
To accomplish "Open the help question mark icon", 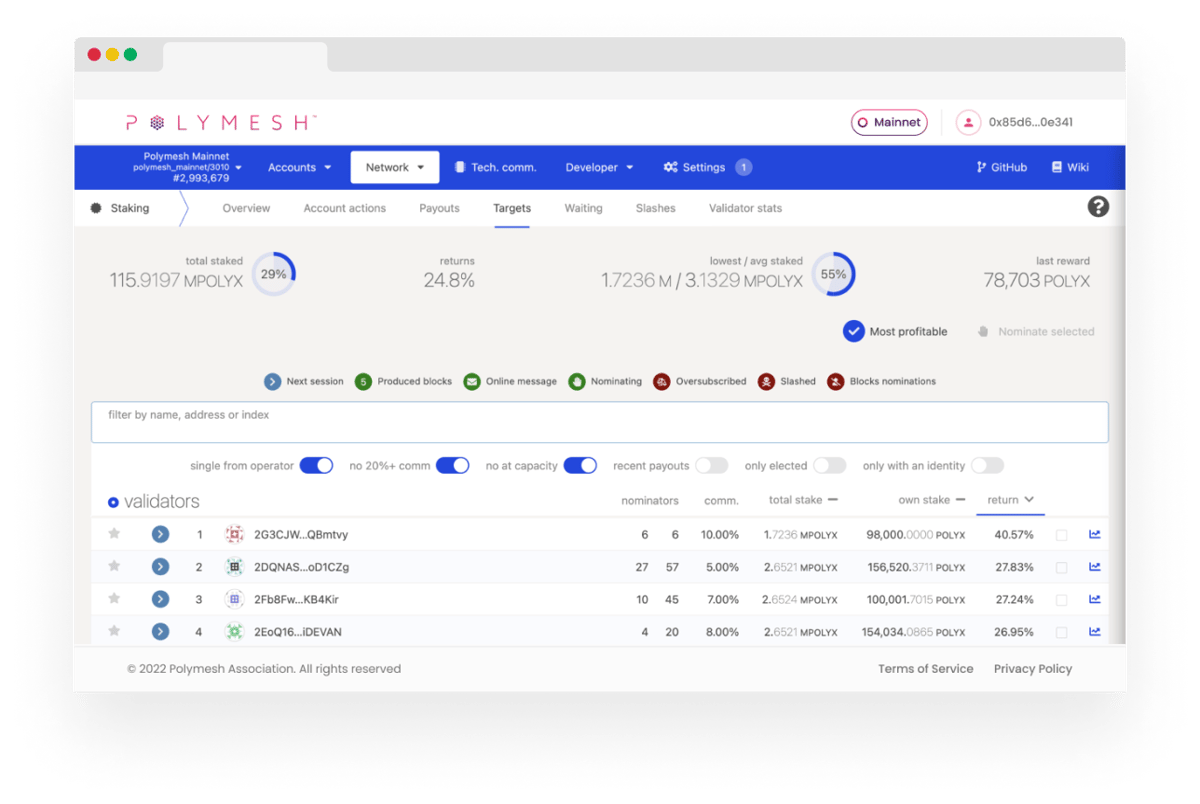I will click(1098, 207).
